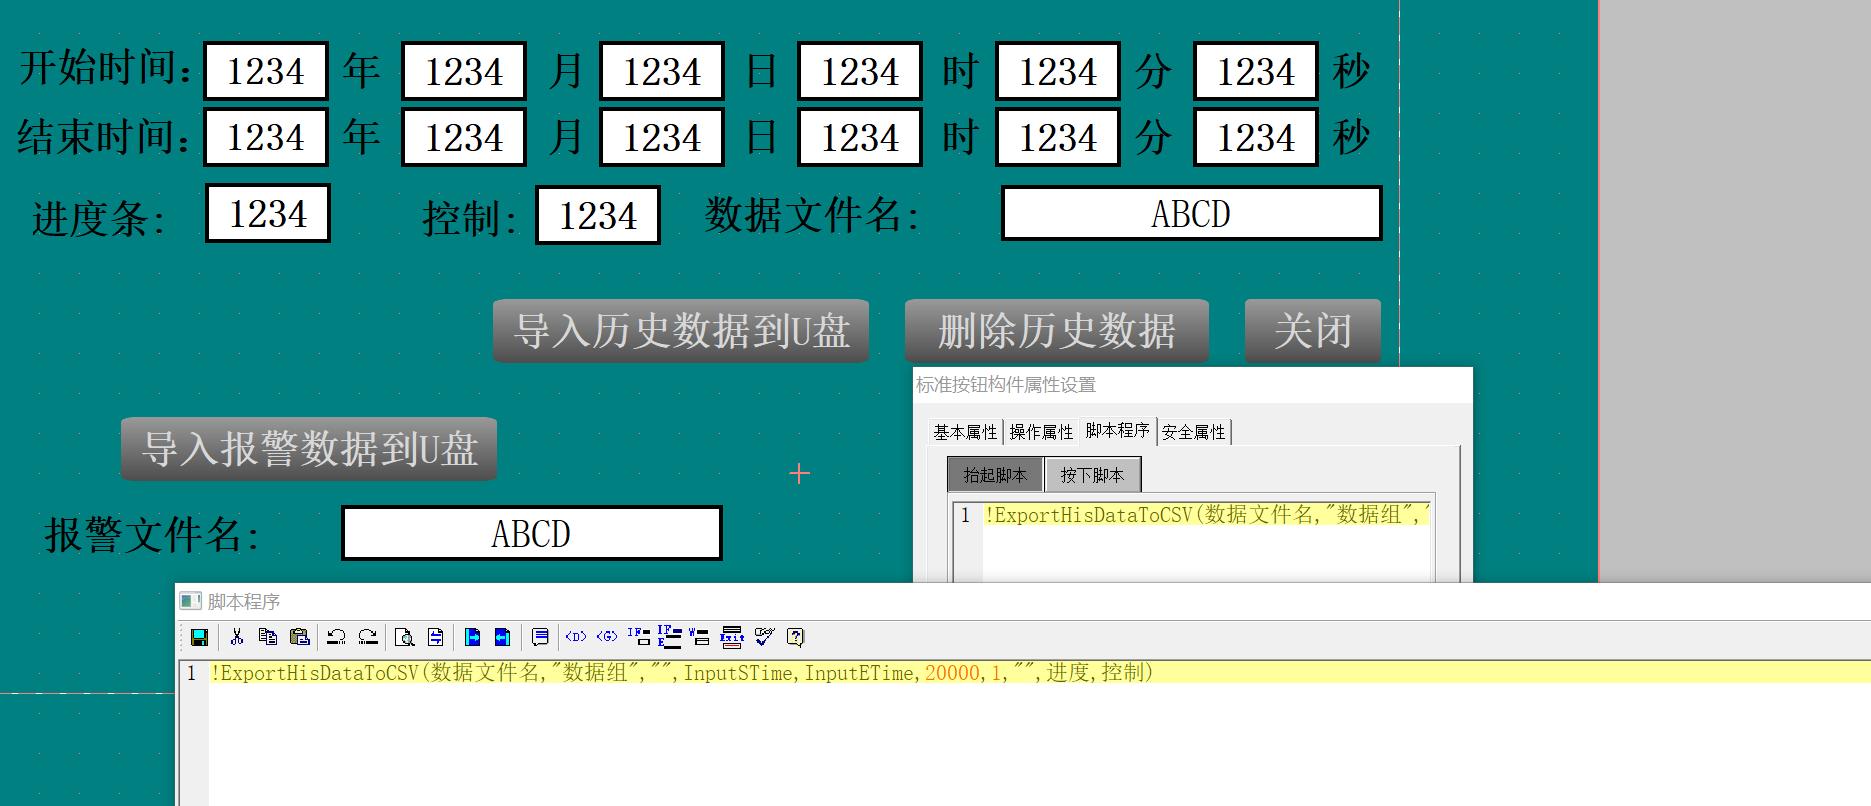1871x806 pixels.
Task: Click the 报警文件名 label
Action: coord(152,535)
